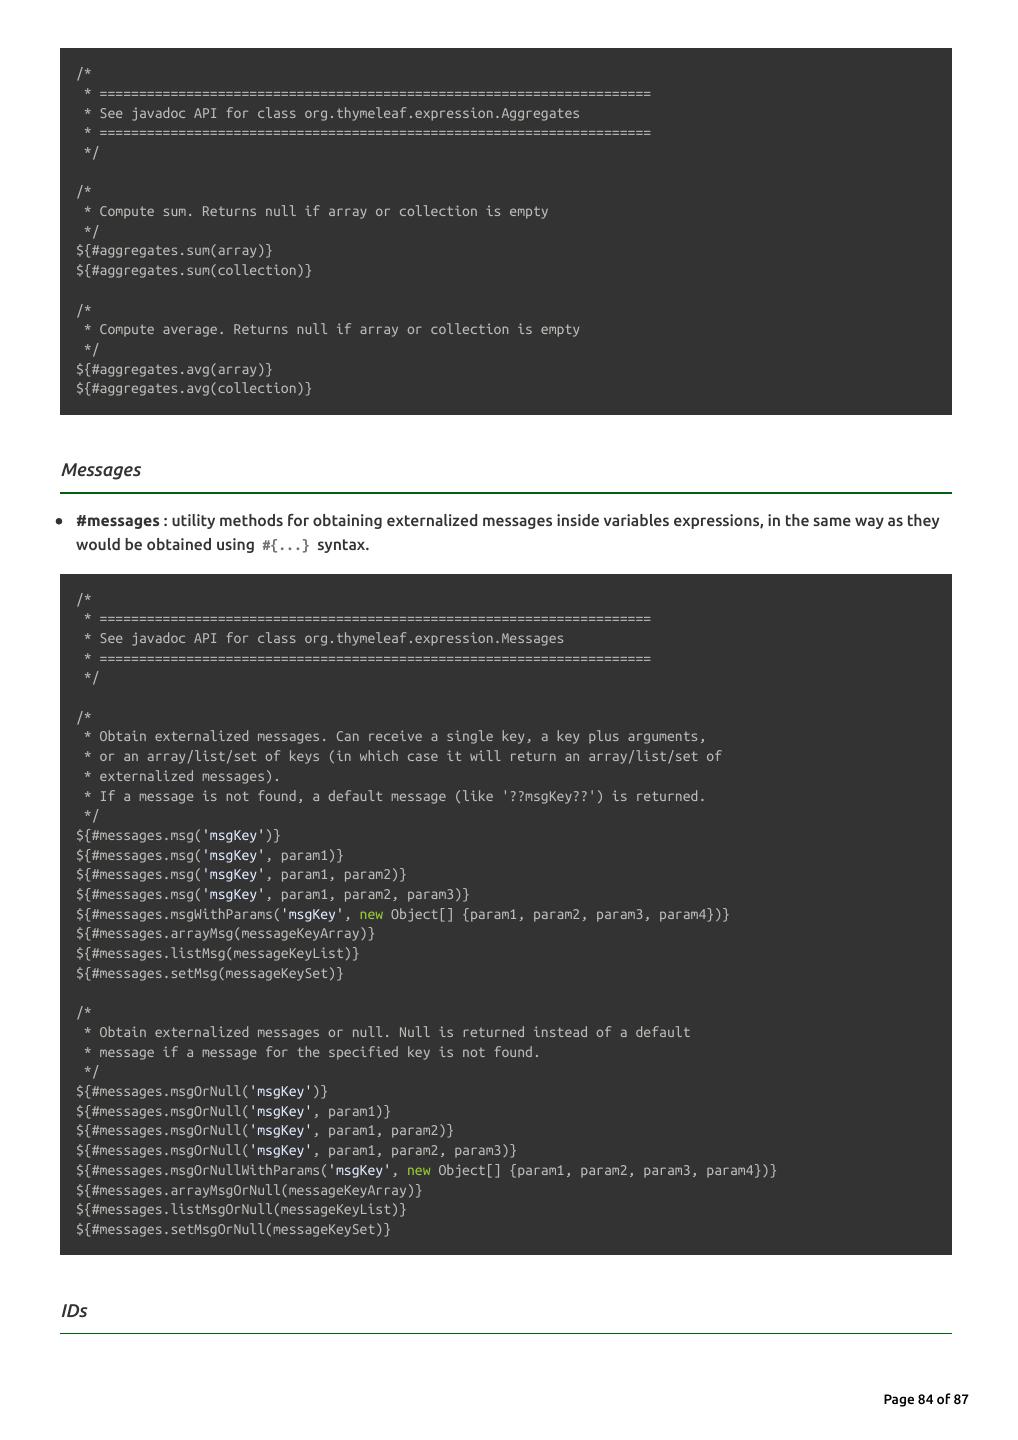1018x1440 pixels.
Task: Click the inline #{...} syntax code
Action: pyautogui.click(x=286, y=546)
